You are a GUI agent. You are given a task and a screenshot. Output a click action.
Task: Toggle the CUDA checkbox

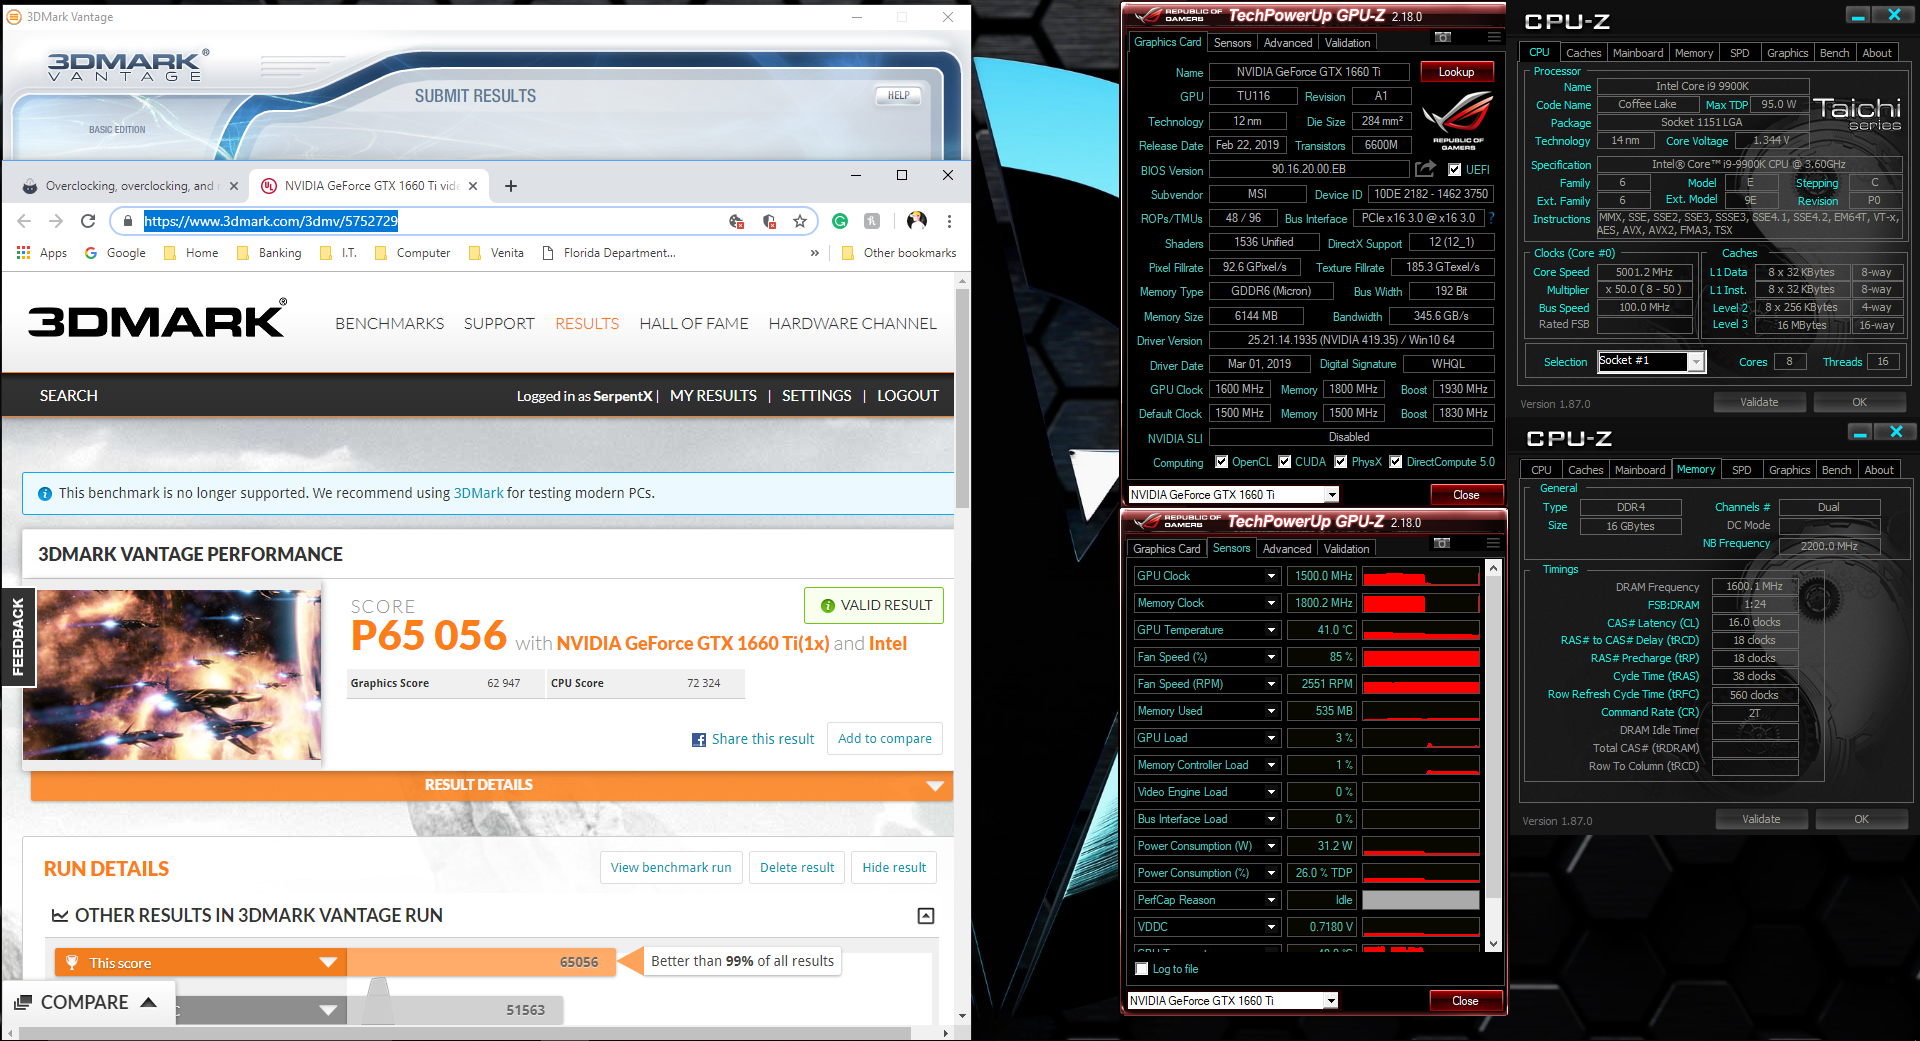[x=1285, y=462]
